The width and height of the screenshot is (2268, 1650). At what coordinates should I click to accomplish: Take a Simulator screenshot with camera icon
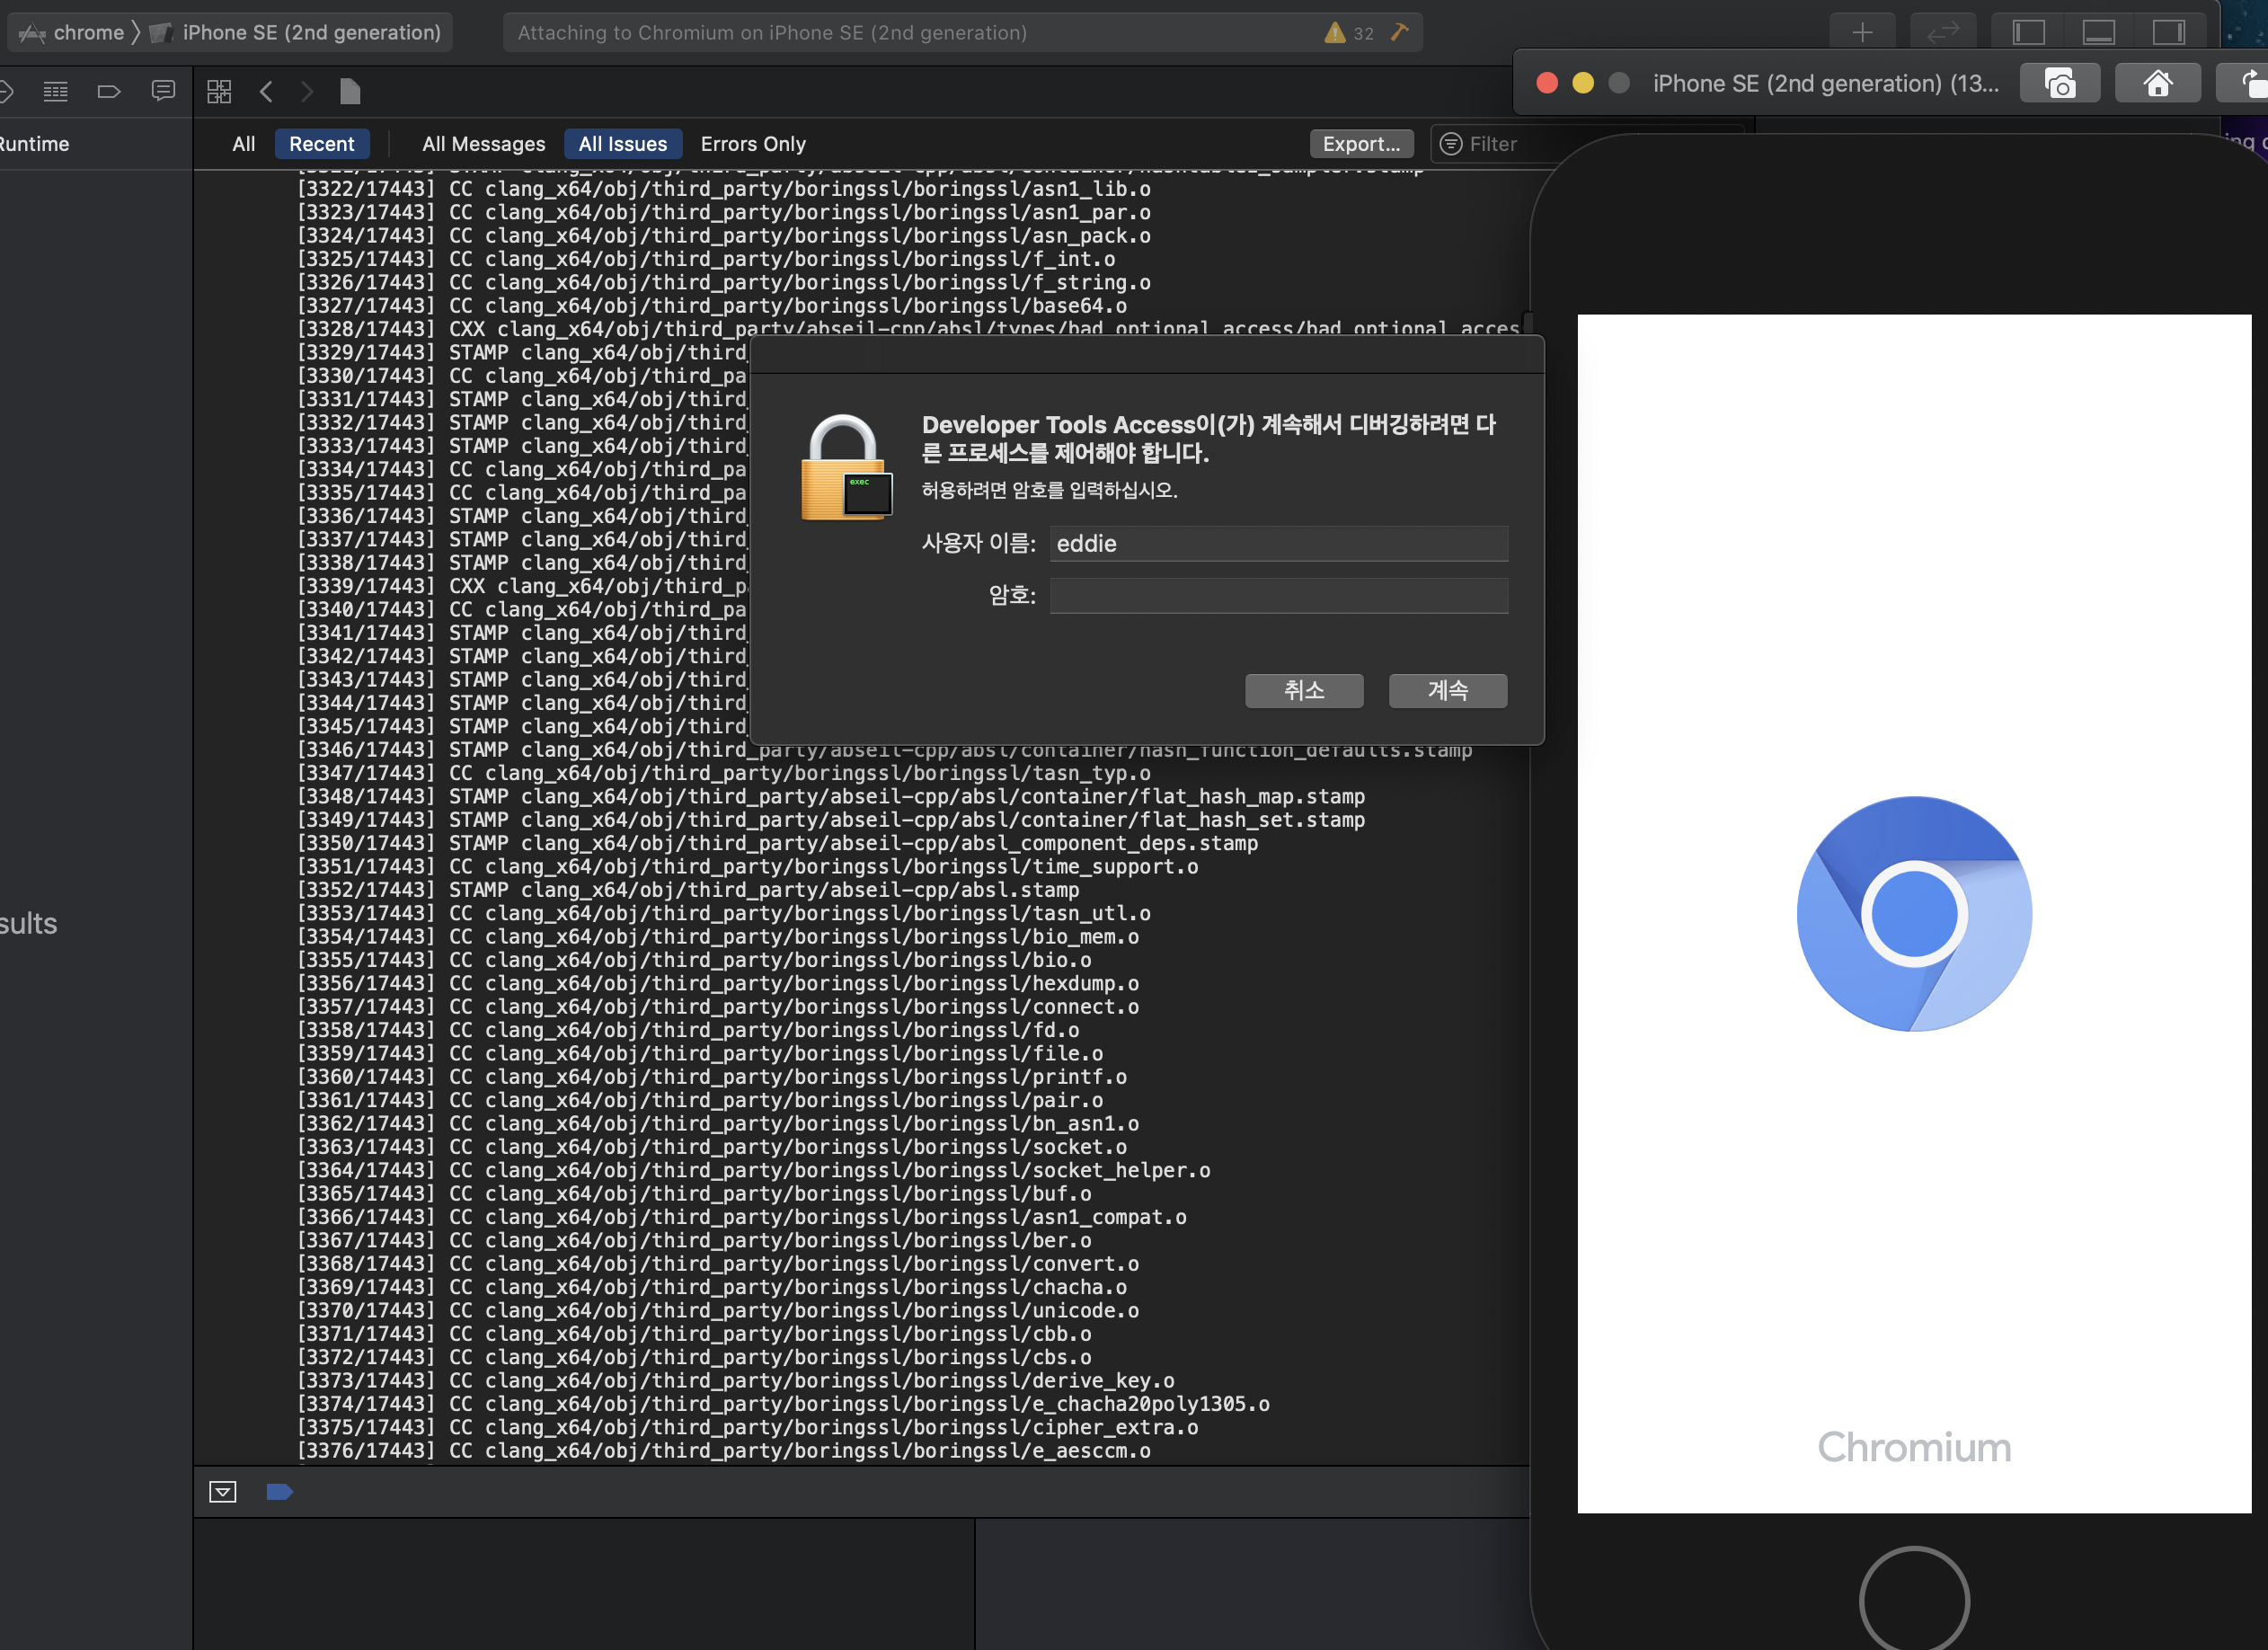pos(2060,84)
